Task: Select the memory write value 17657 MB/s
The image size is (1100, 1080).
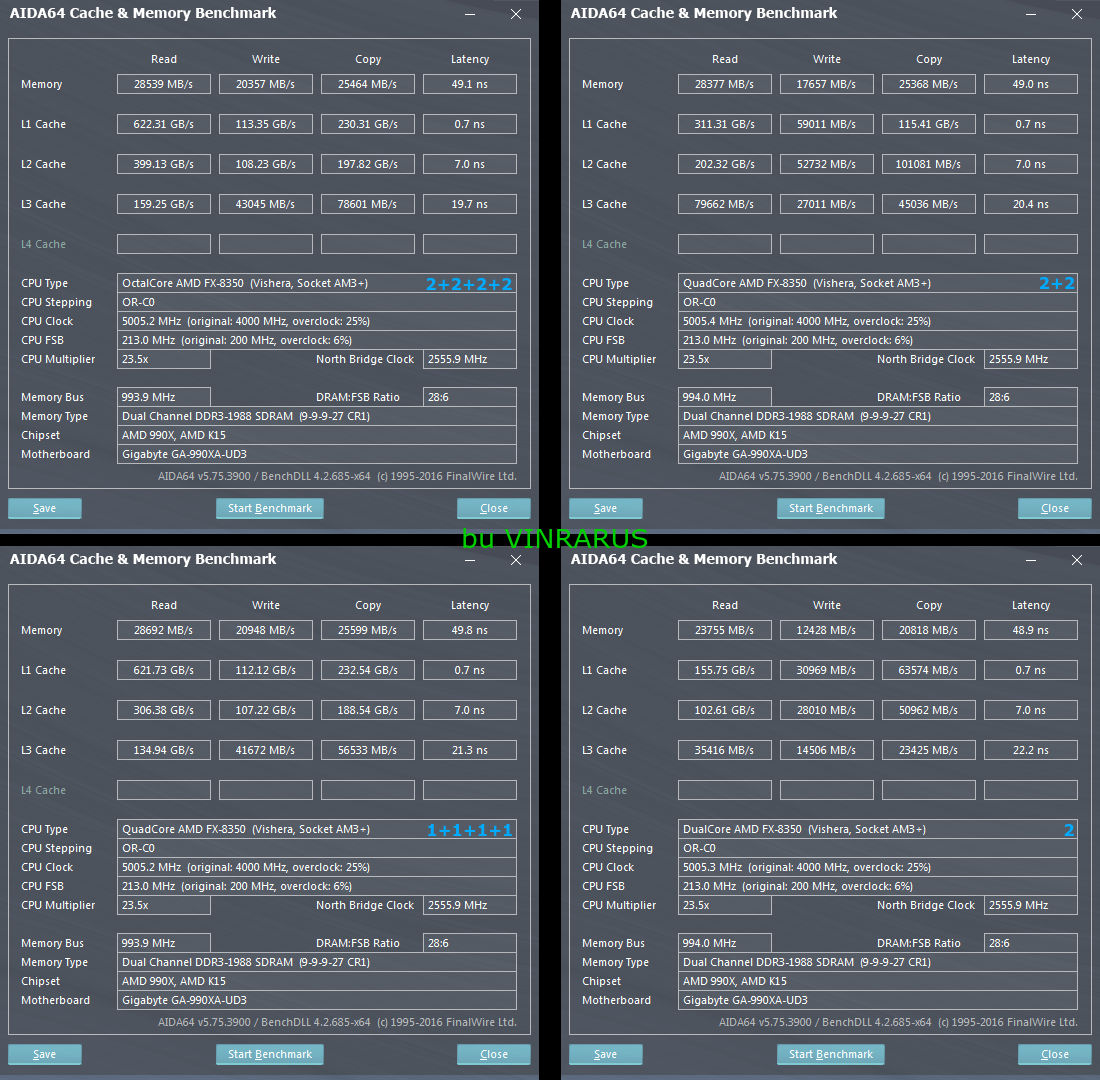Action: coord(826,84)
